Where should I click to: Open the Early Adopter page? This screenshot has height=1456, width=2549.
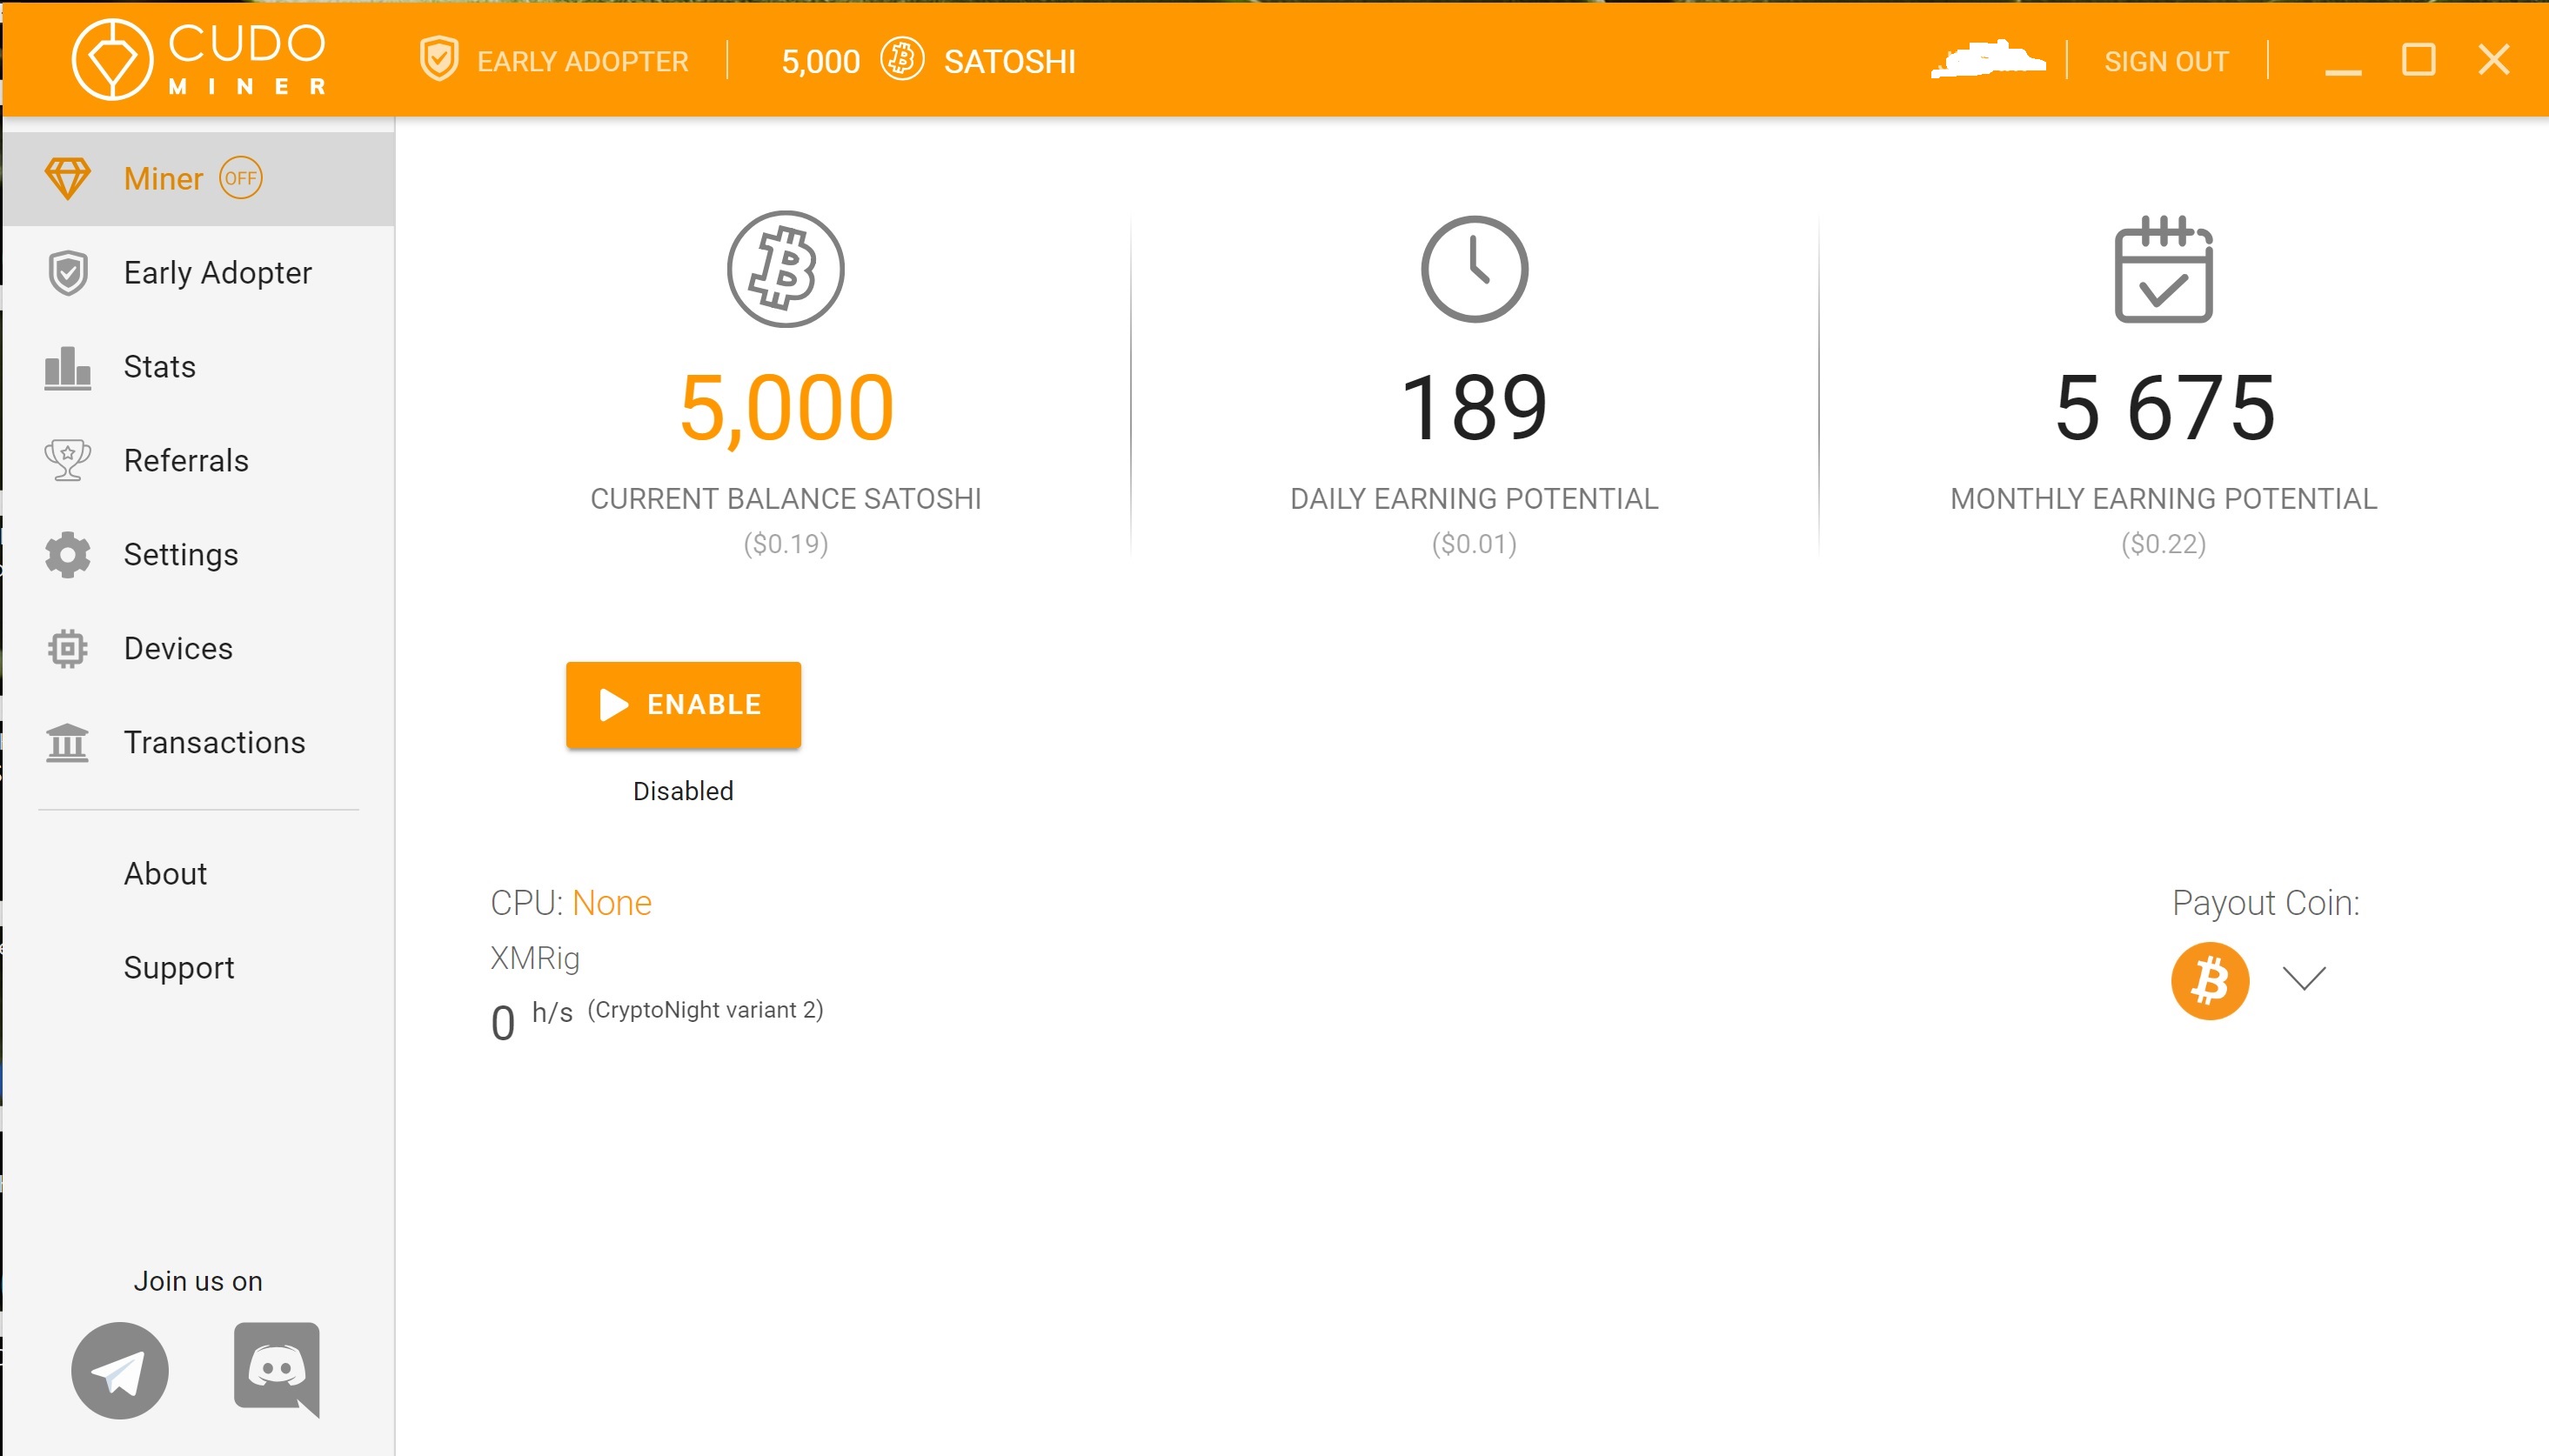click(199, 273)
